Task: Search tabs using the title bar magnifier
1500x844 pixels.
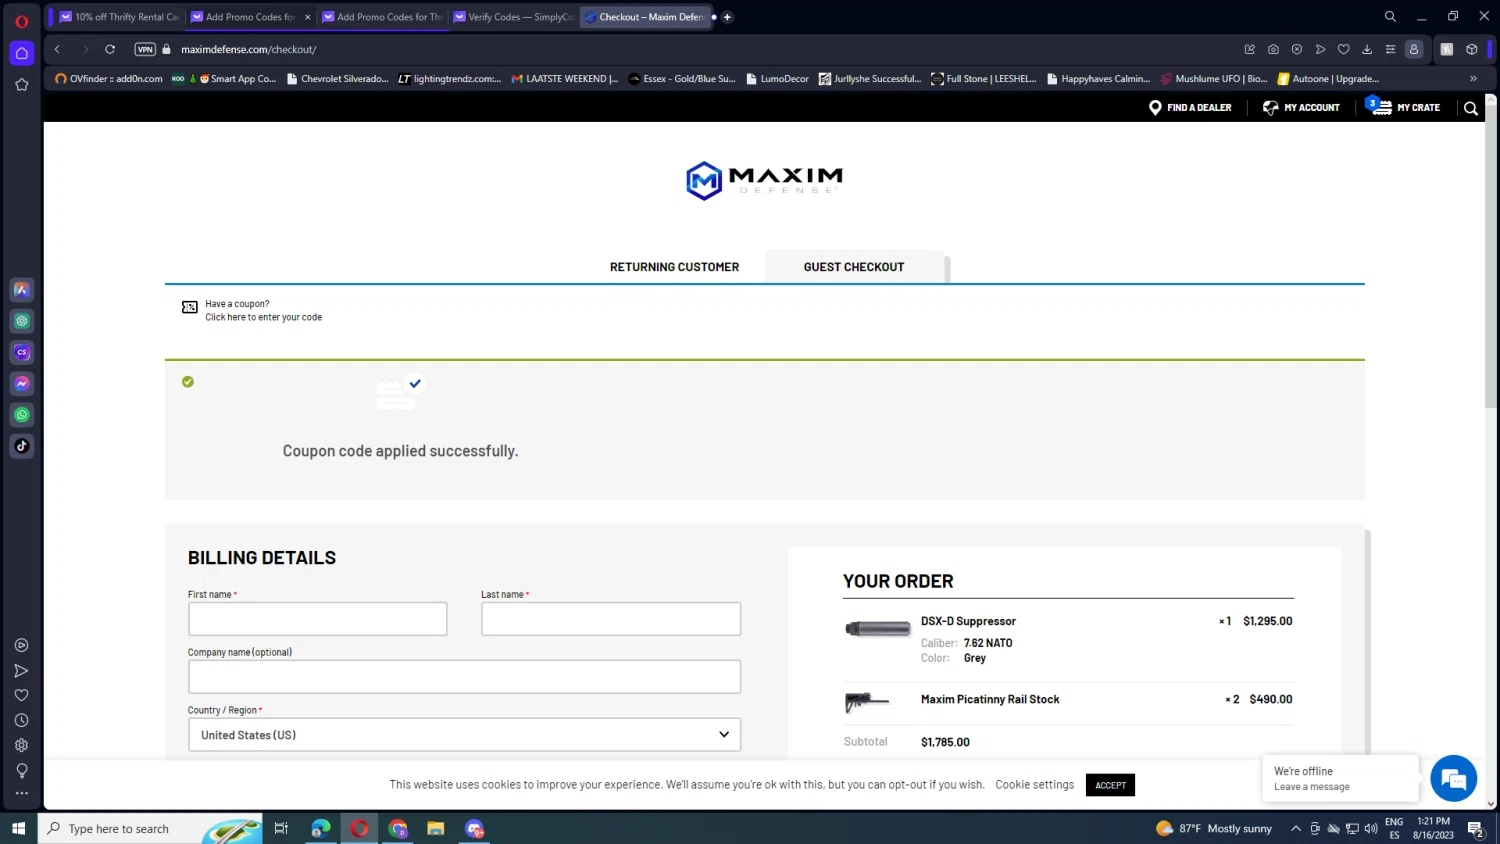Action: coord(1390,16)
